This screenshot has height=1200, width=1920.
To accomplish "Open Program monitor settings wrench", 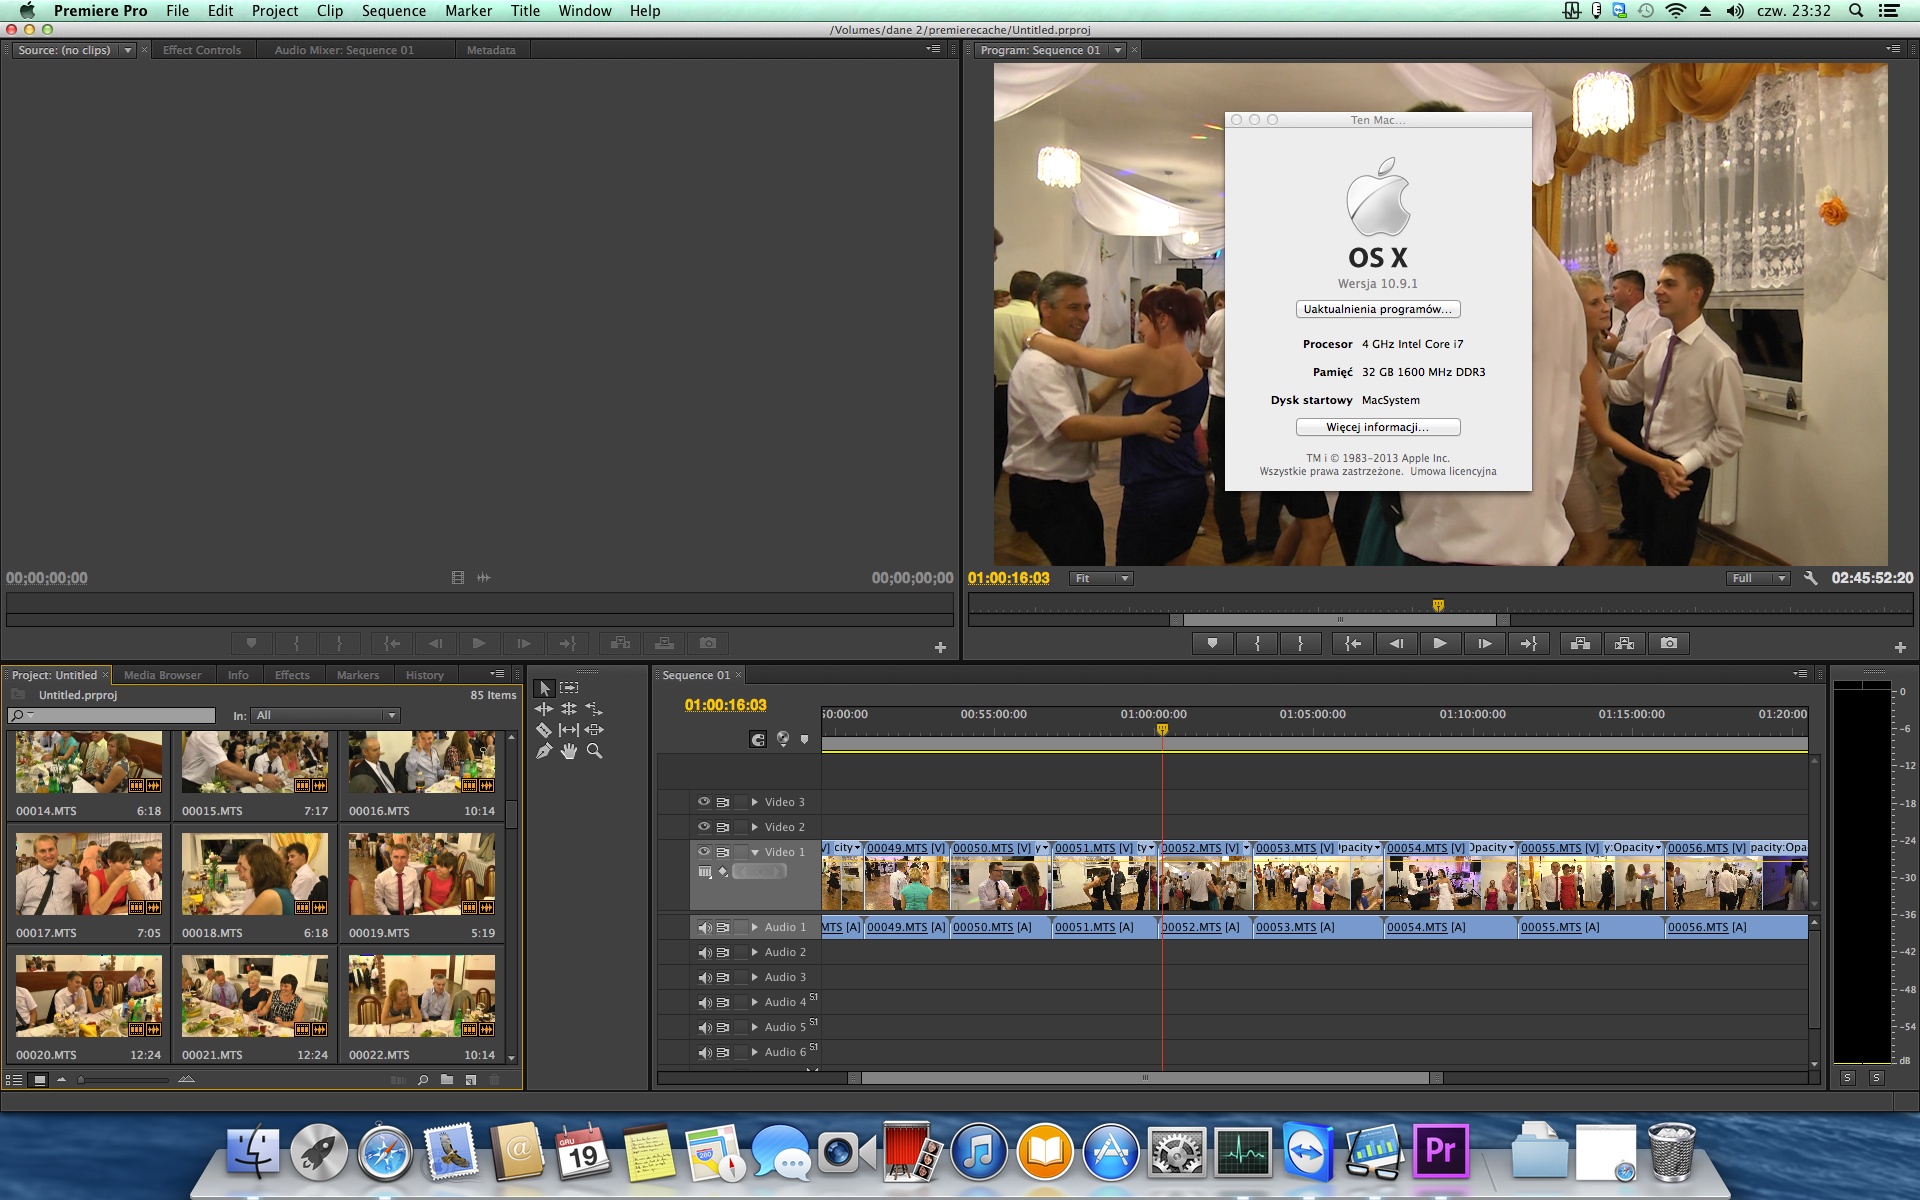I will pyautogui.click(x=1810, y=578).
